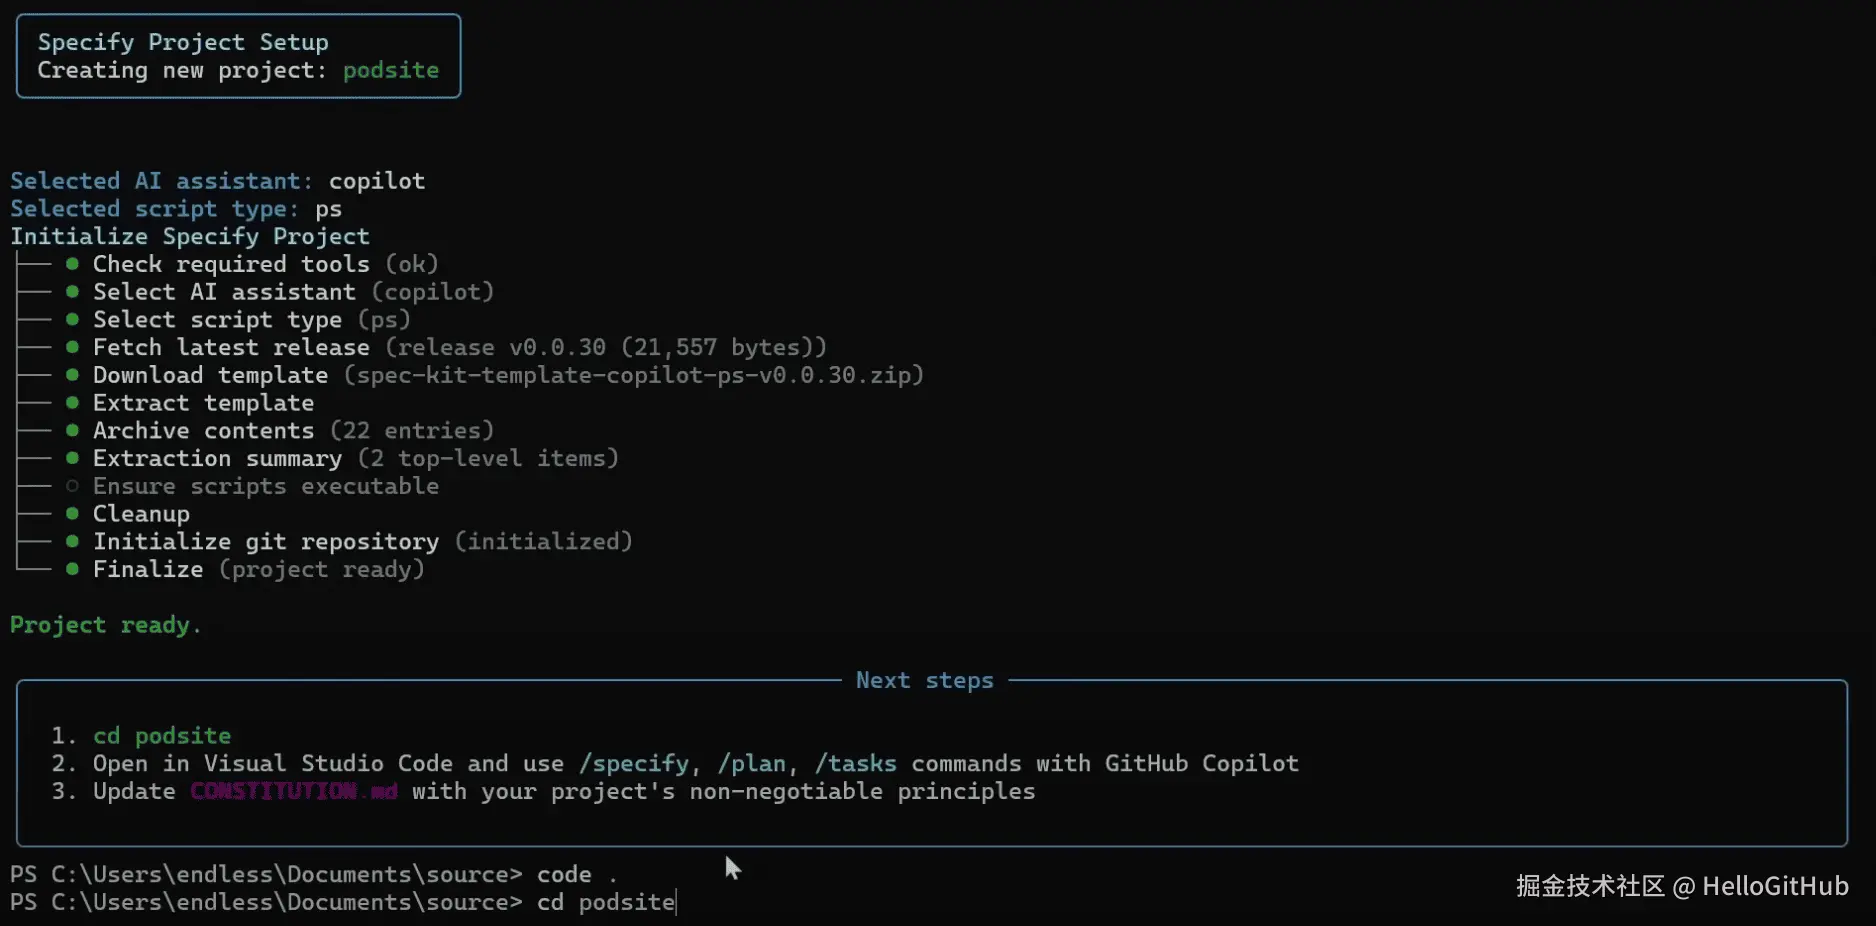The width and height of the screenshot is (1876, 926).
Task: Click the green 'cd podsite' step
Action: [162, 736]
